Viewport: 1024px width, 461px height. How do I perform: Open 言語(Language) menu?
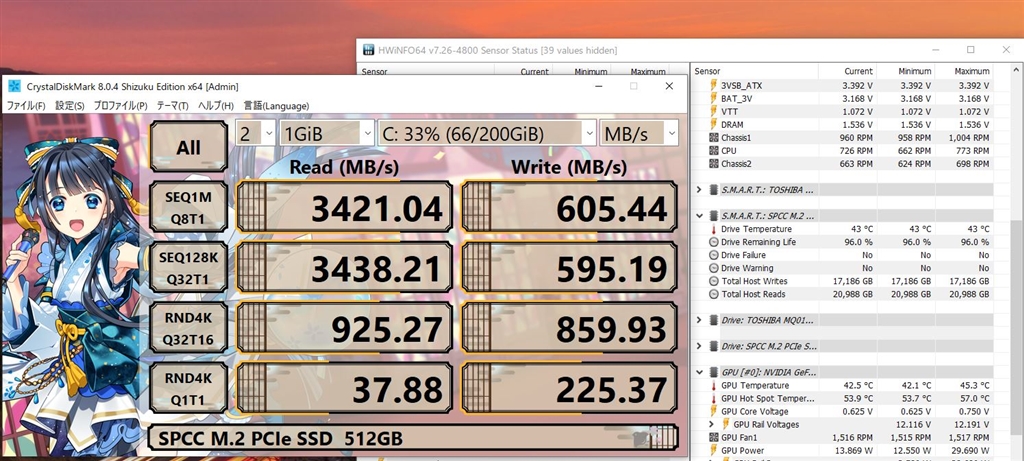pyautogui.click(x=276, y=106)
